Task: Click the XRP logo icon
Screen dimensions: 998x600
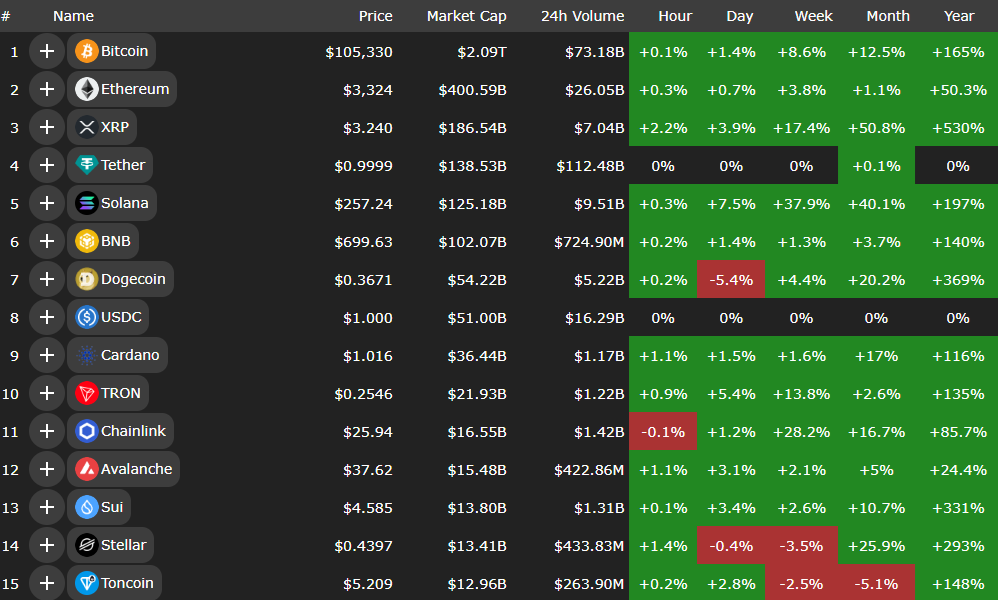Action: point(86,127)
